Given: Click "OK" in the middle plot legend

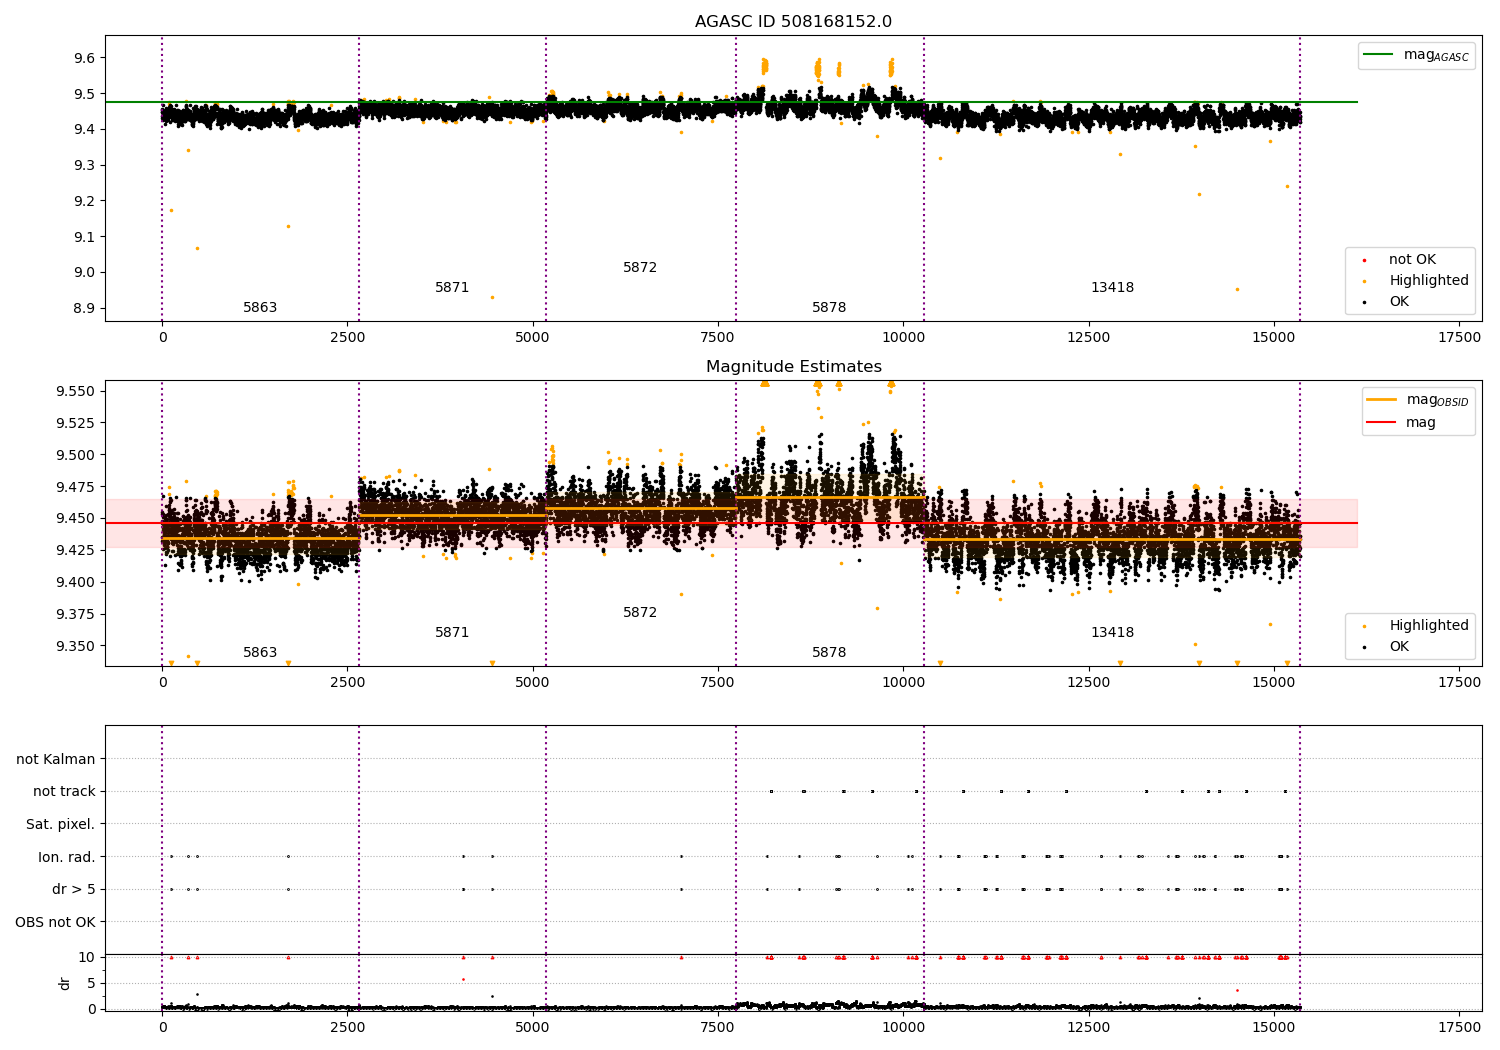Looking at the screenshot, I should click(x=1398, y=646).
